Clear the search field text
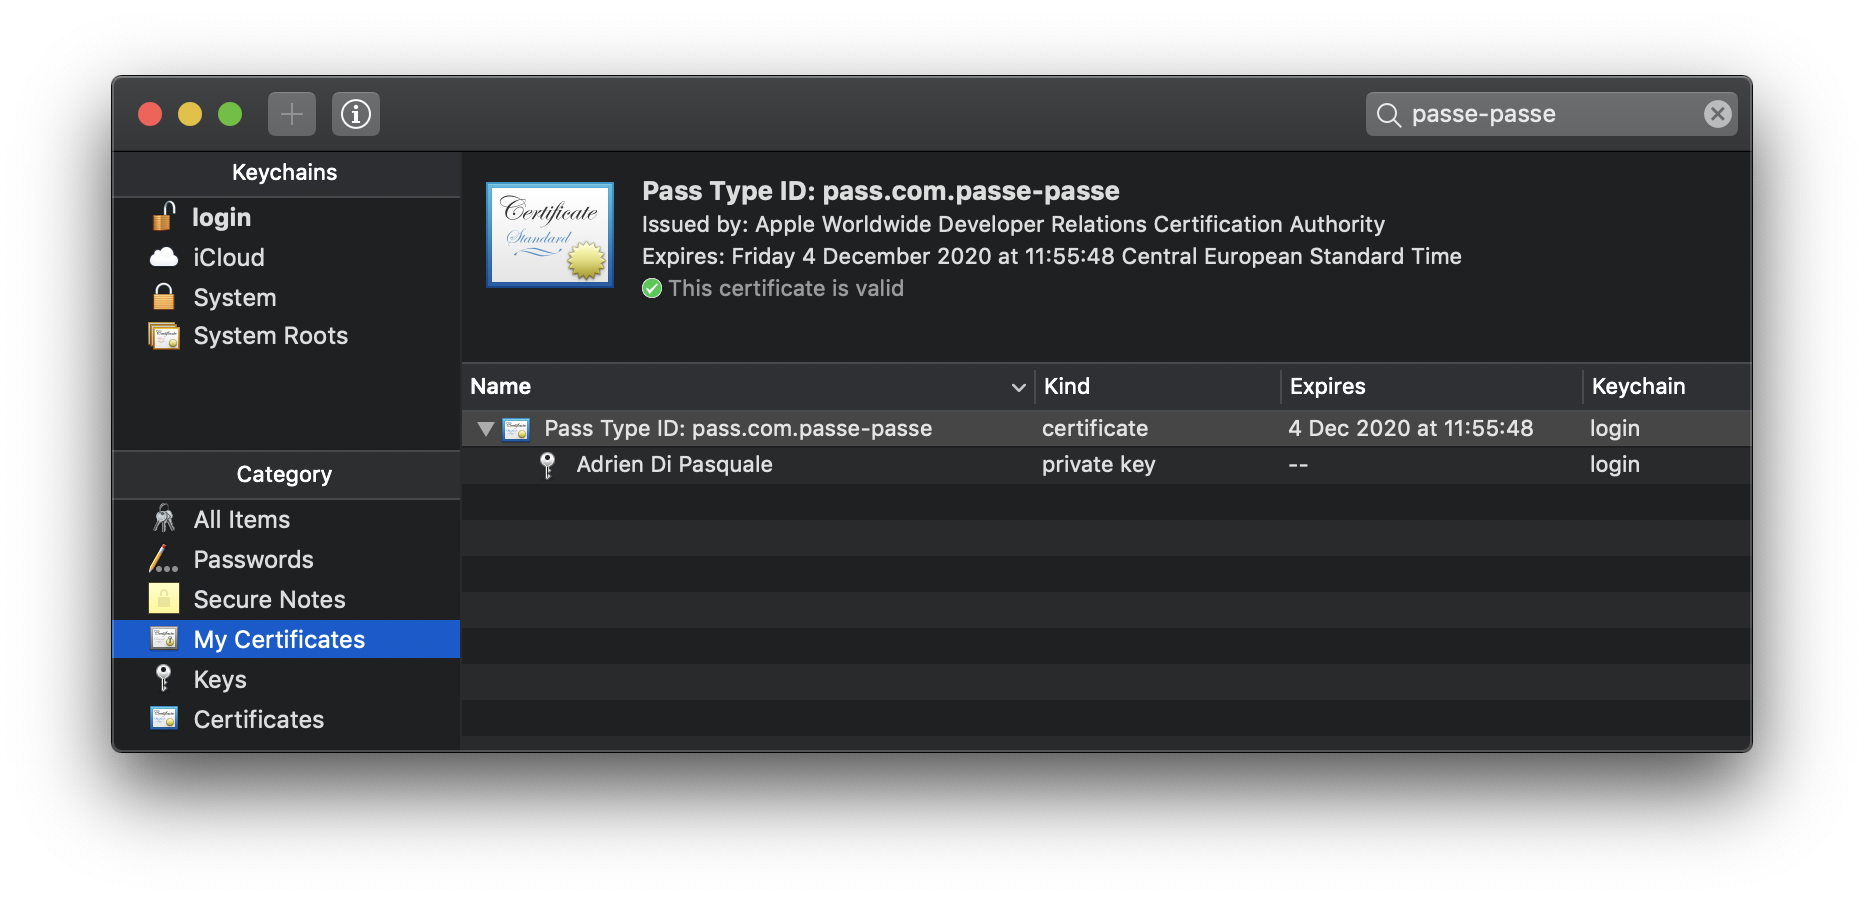 click(1717, 114)
